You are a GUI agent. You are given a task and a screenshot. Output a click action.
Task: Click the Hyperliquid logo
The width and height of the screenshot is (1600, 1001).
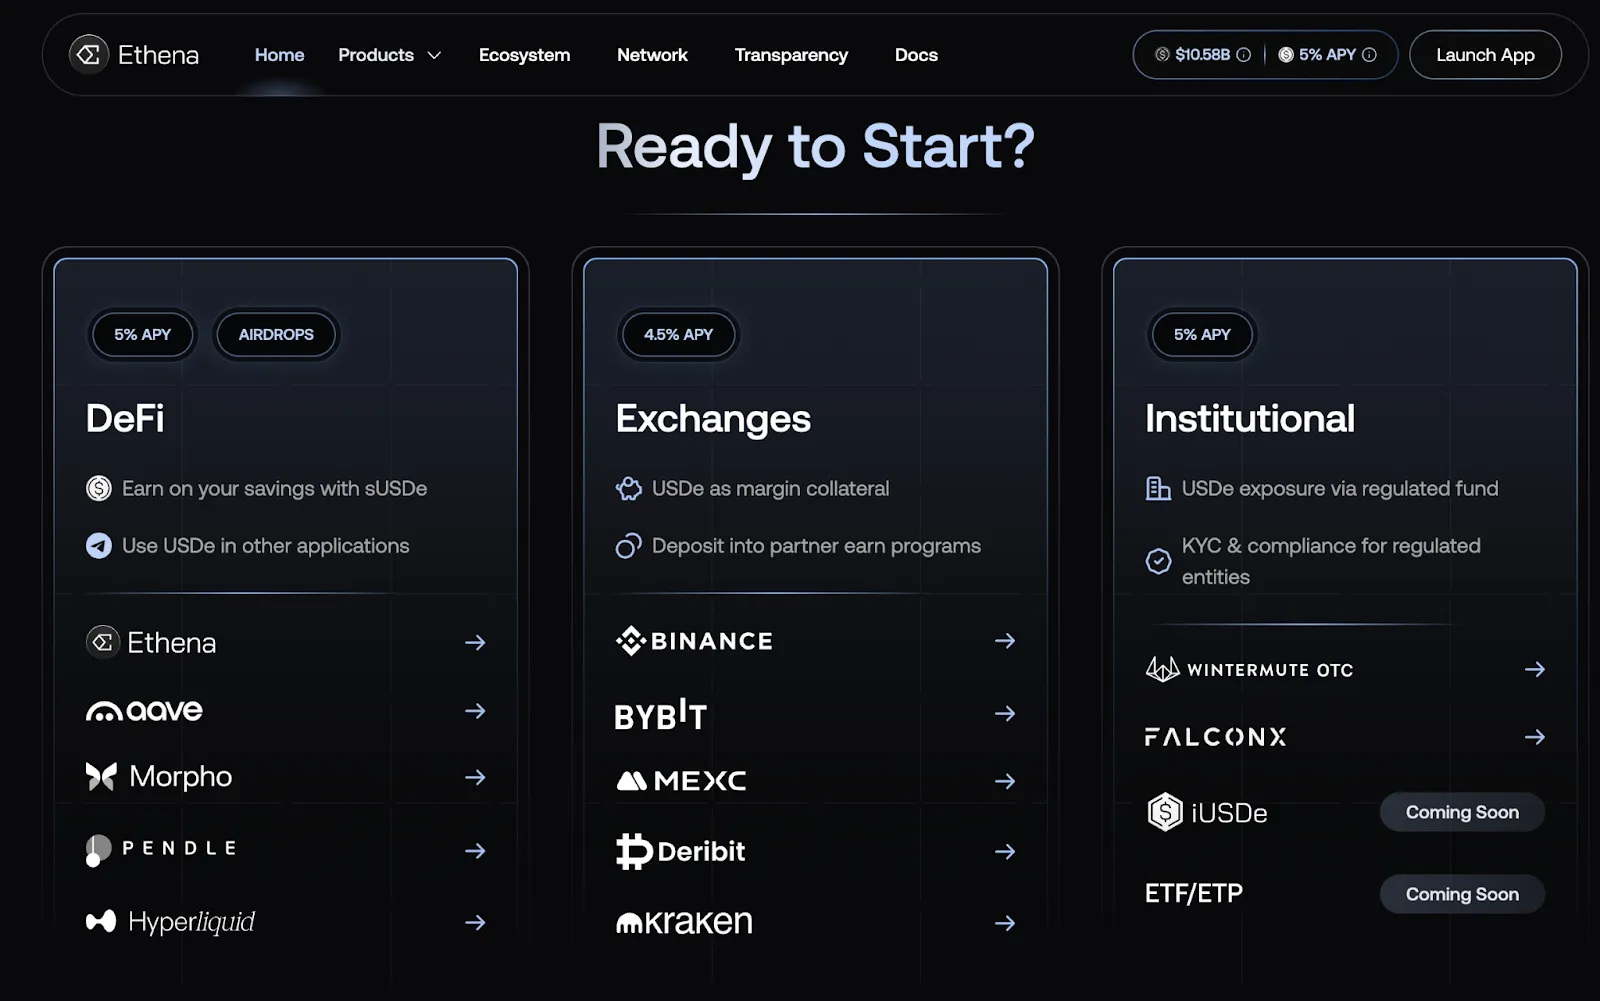pos(170,921)
